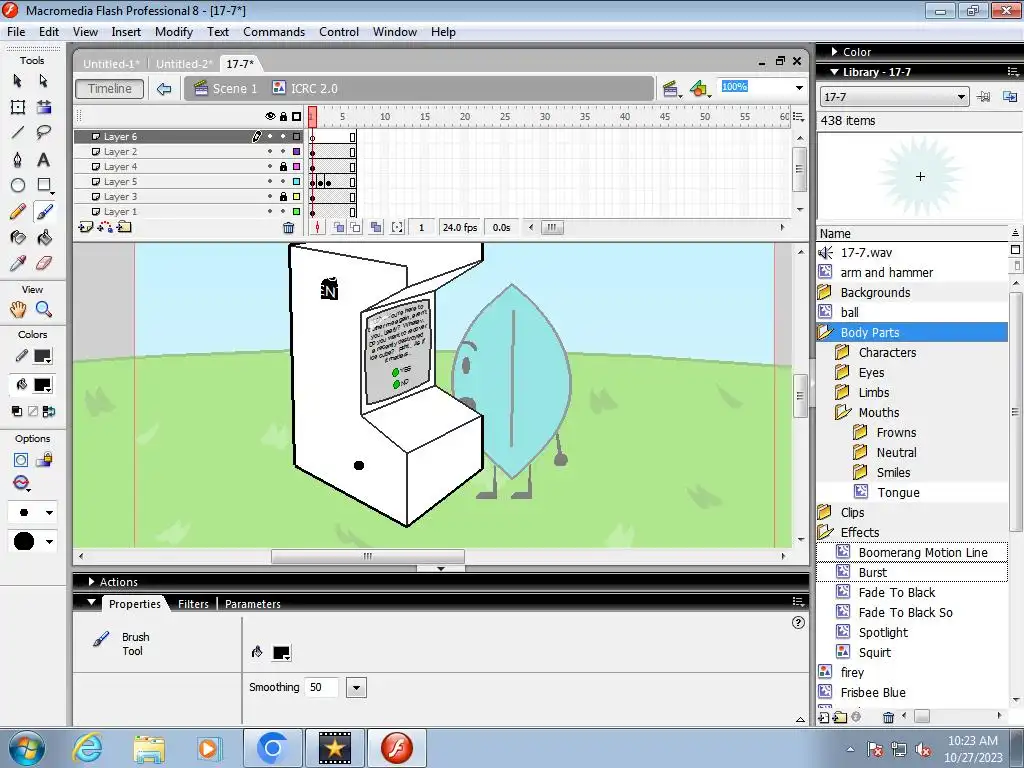
Task: Select the Lasso tool
Action: tap(44, 133)
